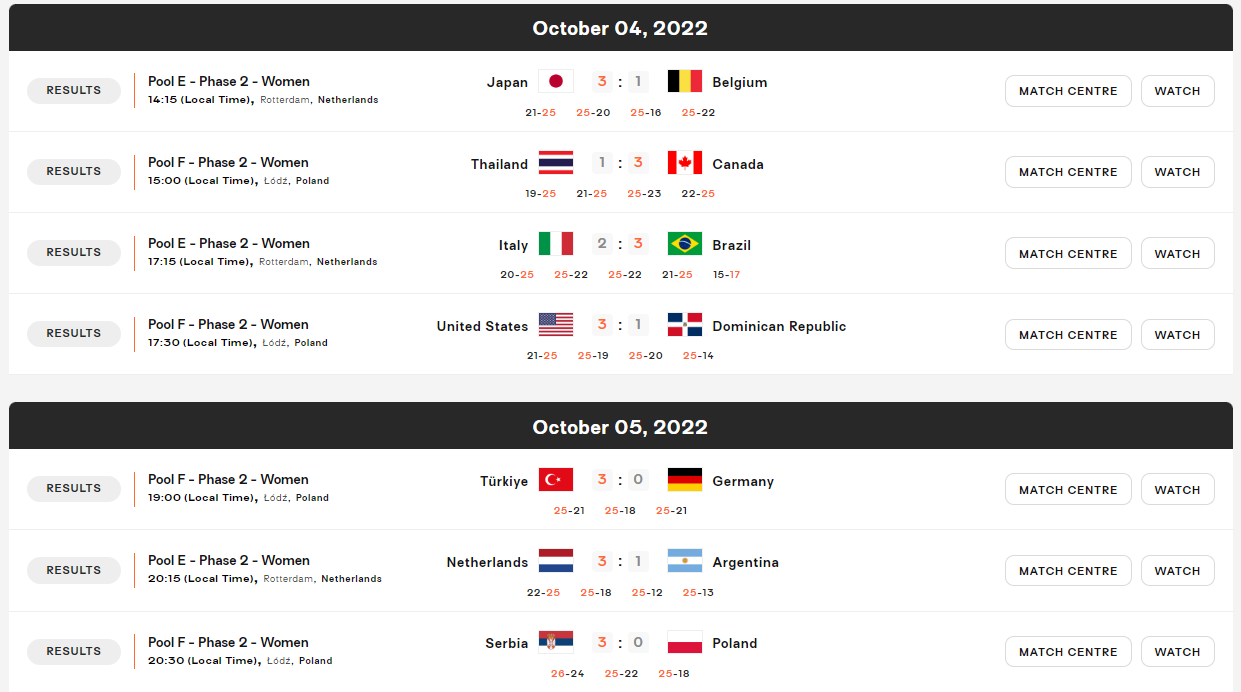Click the Canada flag icon

685,163
